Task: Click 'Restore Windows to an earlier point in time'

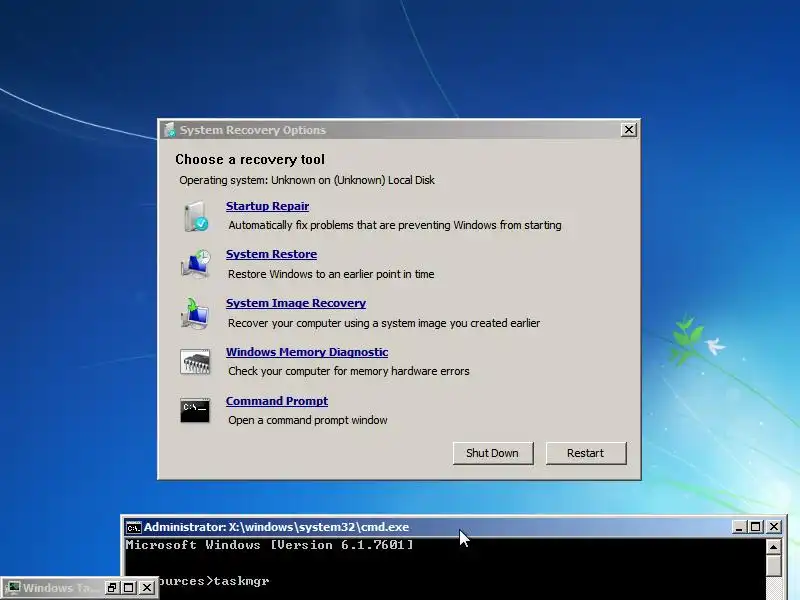Action: click(x=331, y=274)
